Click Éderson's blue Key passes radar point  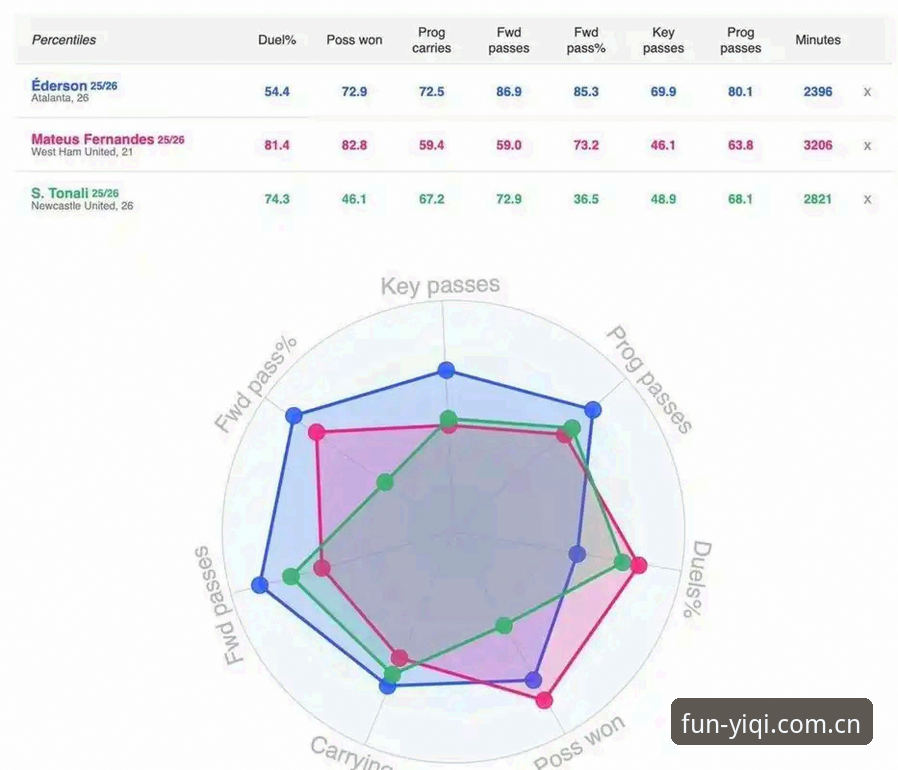pyautogui.click(x=446, y=370)
